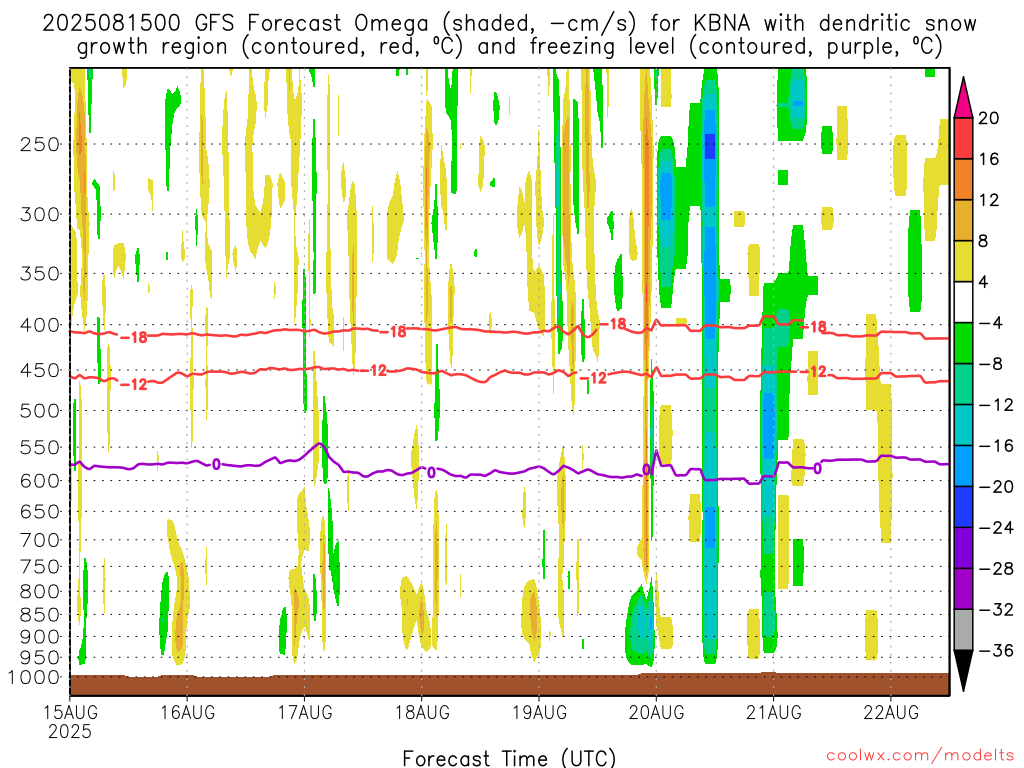
Task: Click the magenta-purple -32 to -28 colorbar swatch
Action: point(963,589)
